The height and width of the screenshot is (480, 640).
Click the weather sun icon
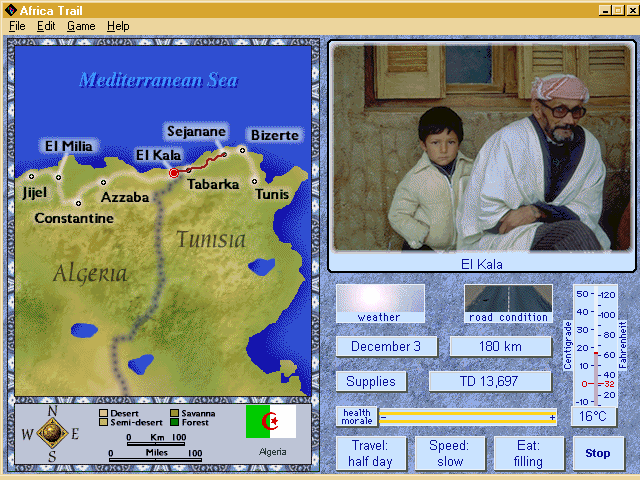click(x=380, y=299)
